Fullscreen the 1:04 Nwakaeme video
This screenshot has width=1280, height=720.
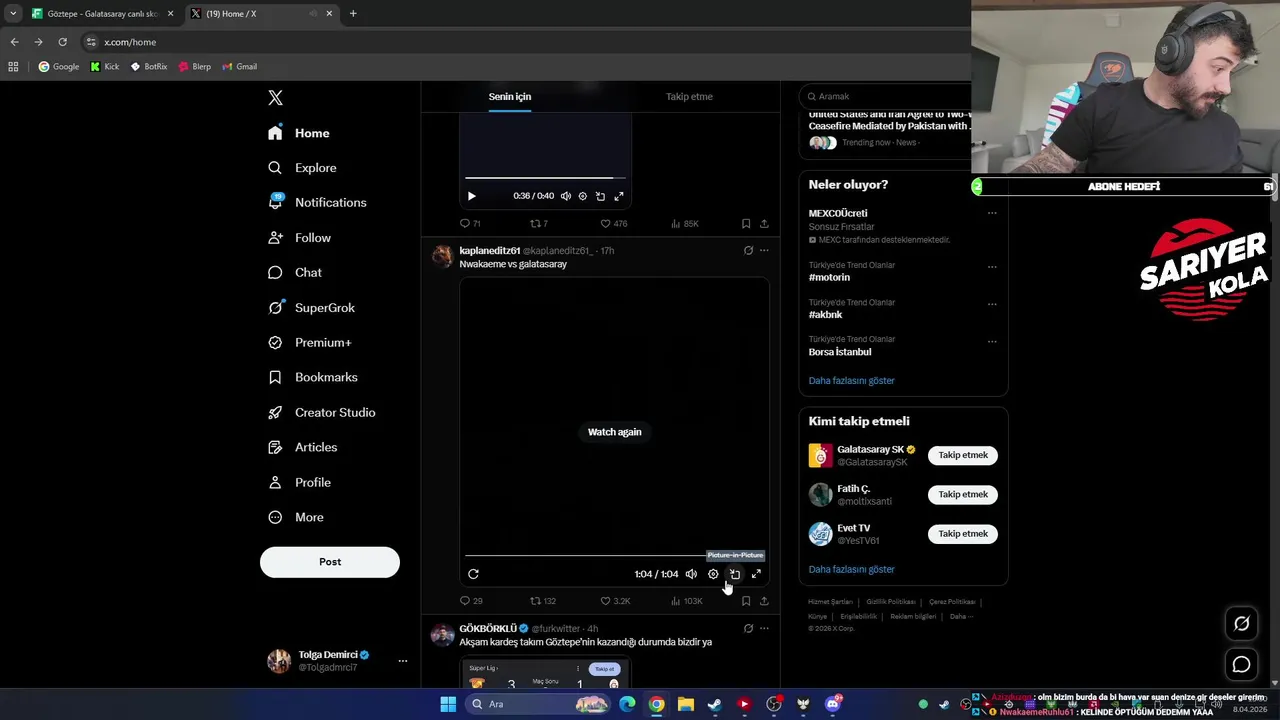point(756,574)
